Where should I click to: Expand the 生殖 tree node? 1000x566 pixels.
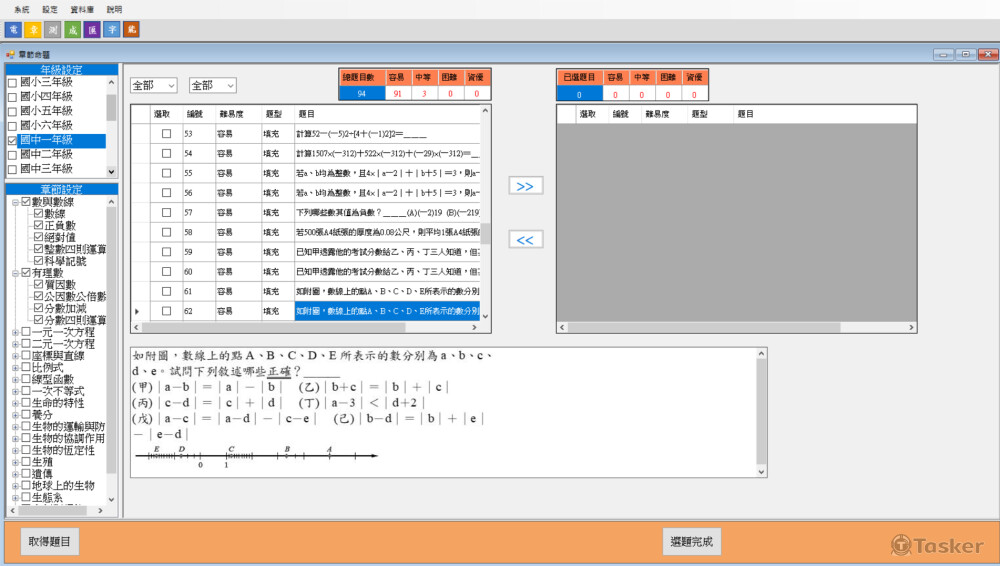click(15, 461)
